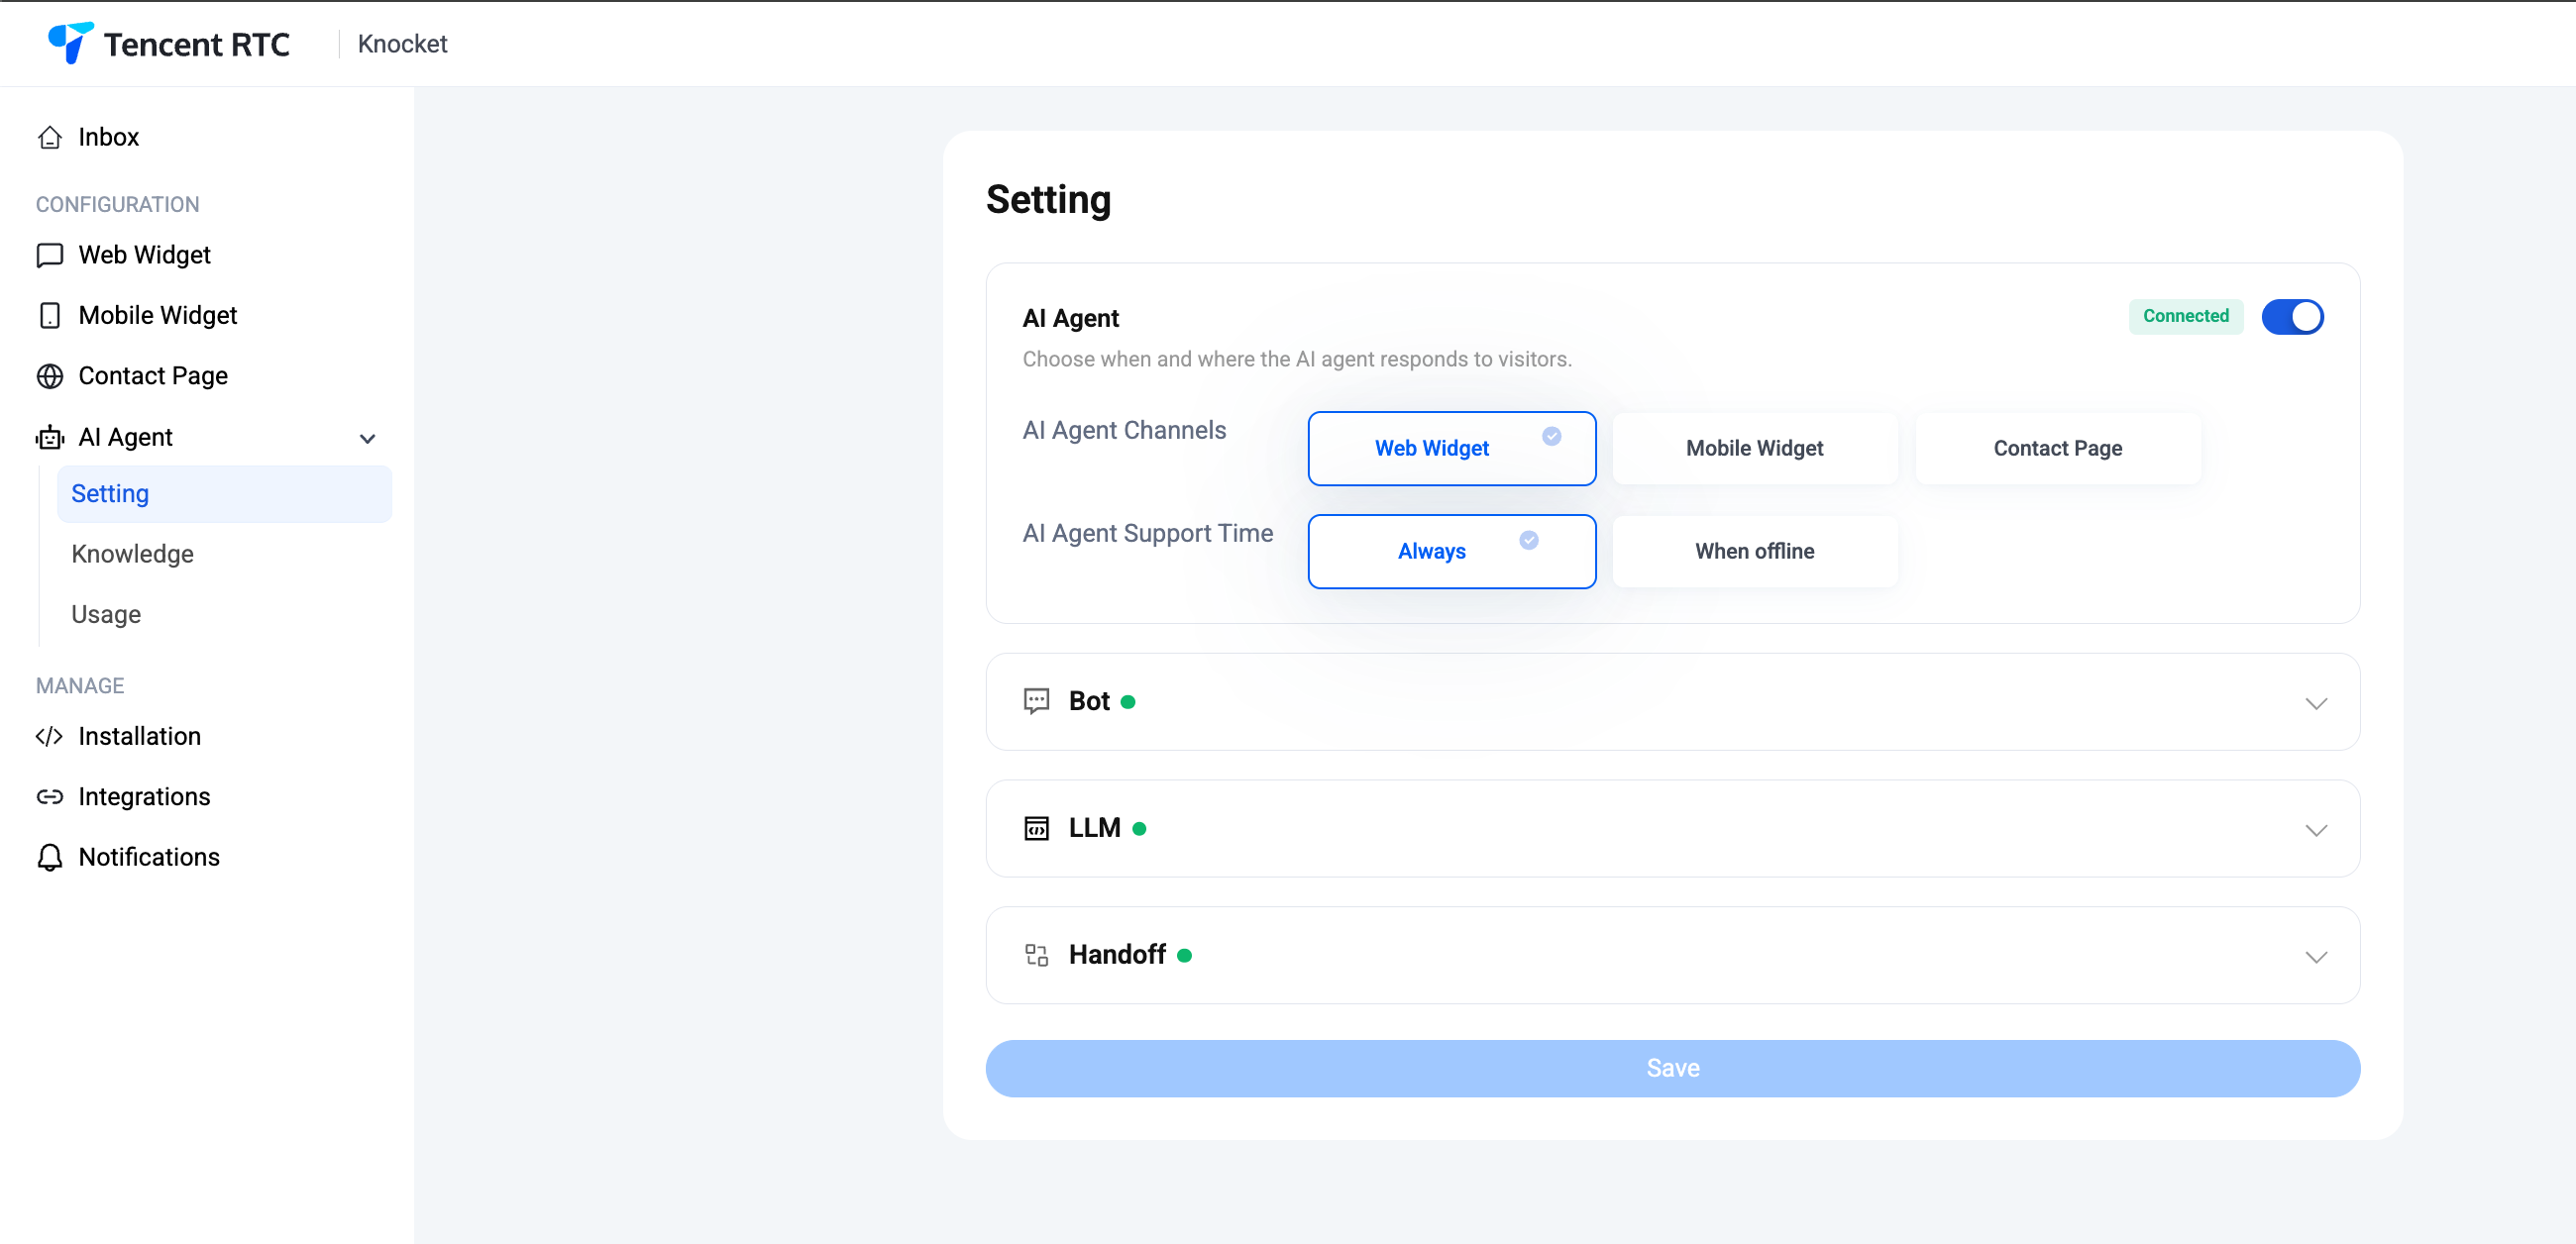This screenshot has height=1244, width=2576.
Task: Click the Installation code brackets icon
Action: coord(49,736)
